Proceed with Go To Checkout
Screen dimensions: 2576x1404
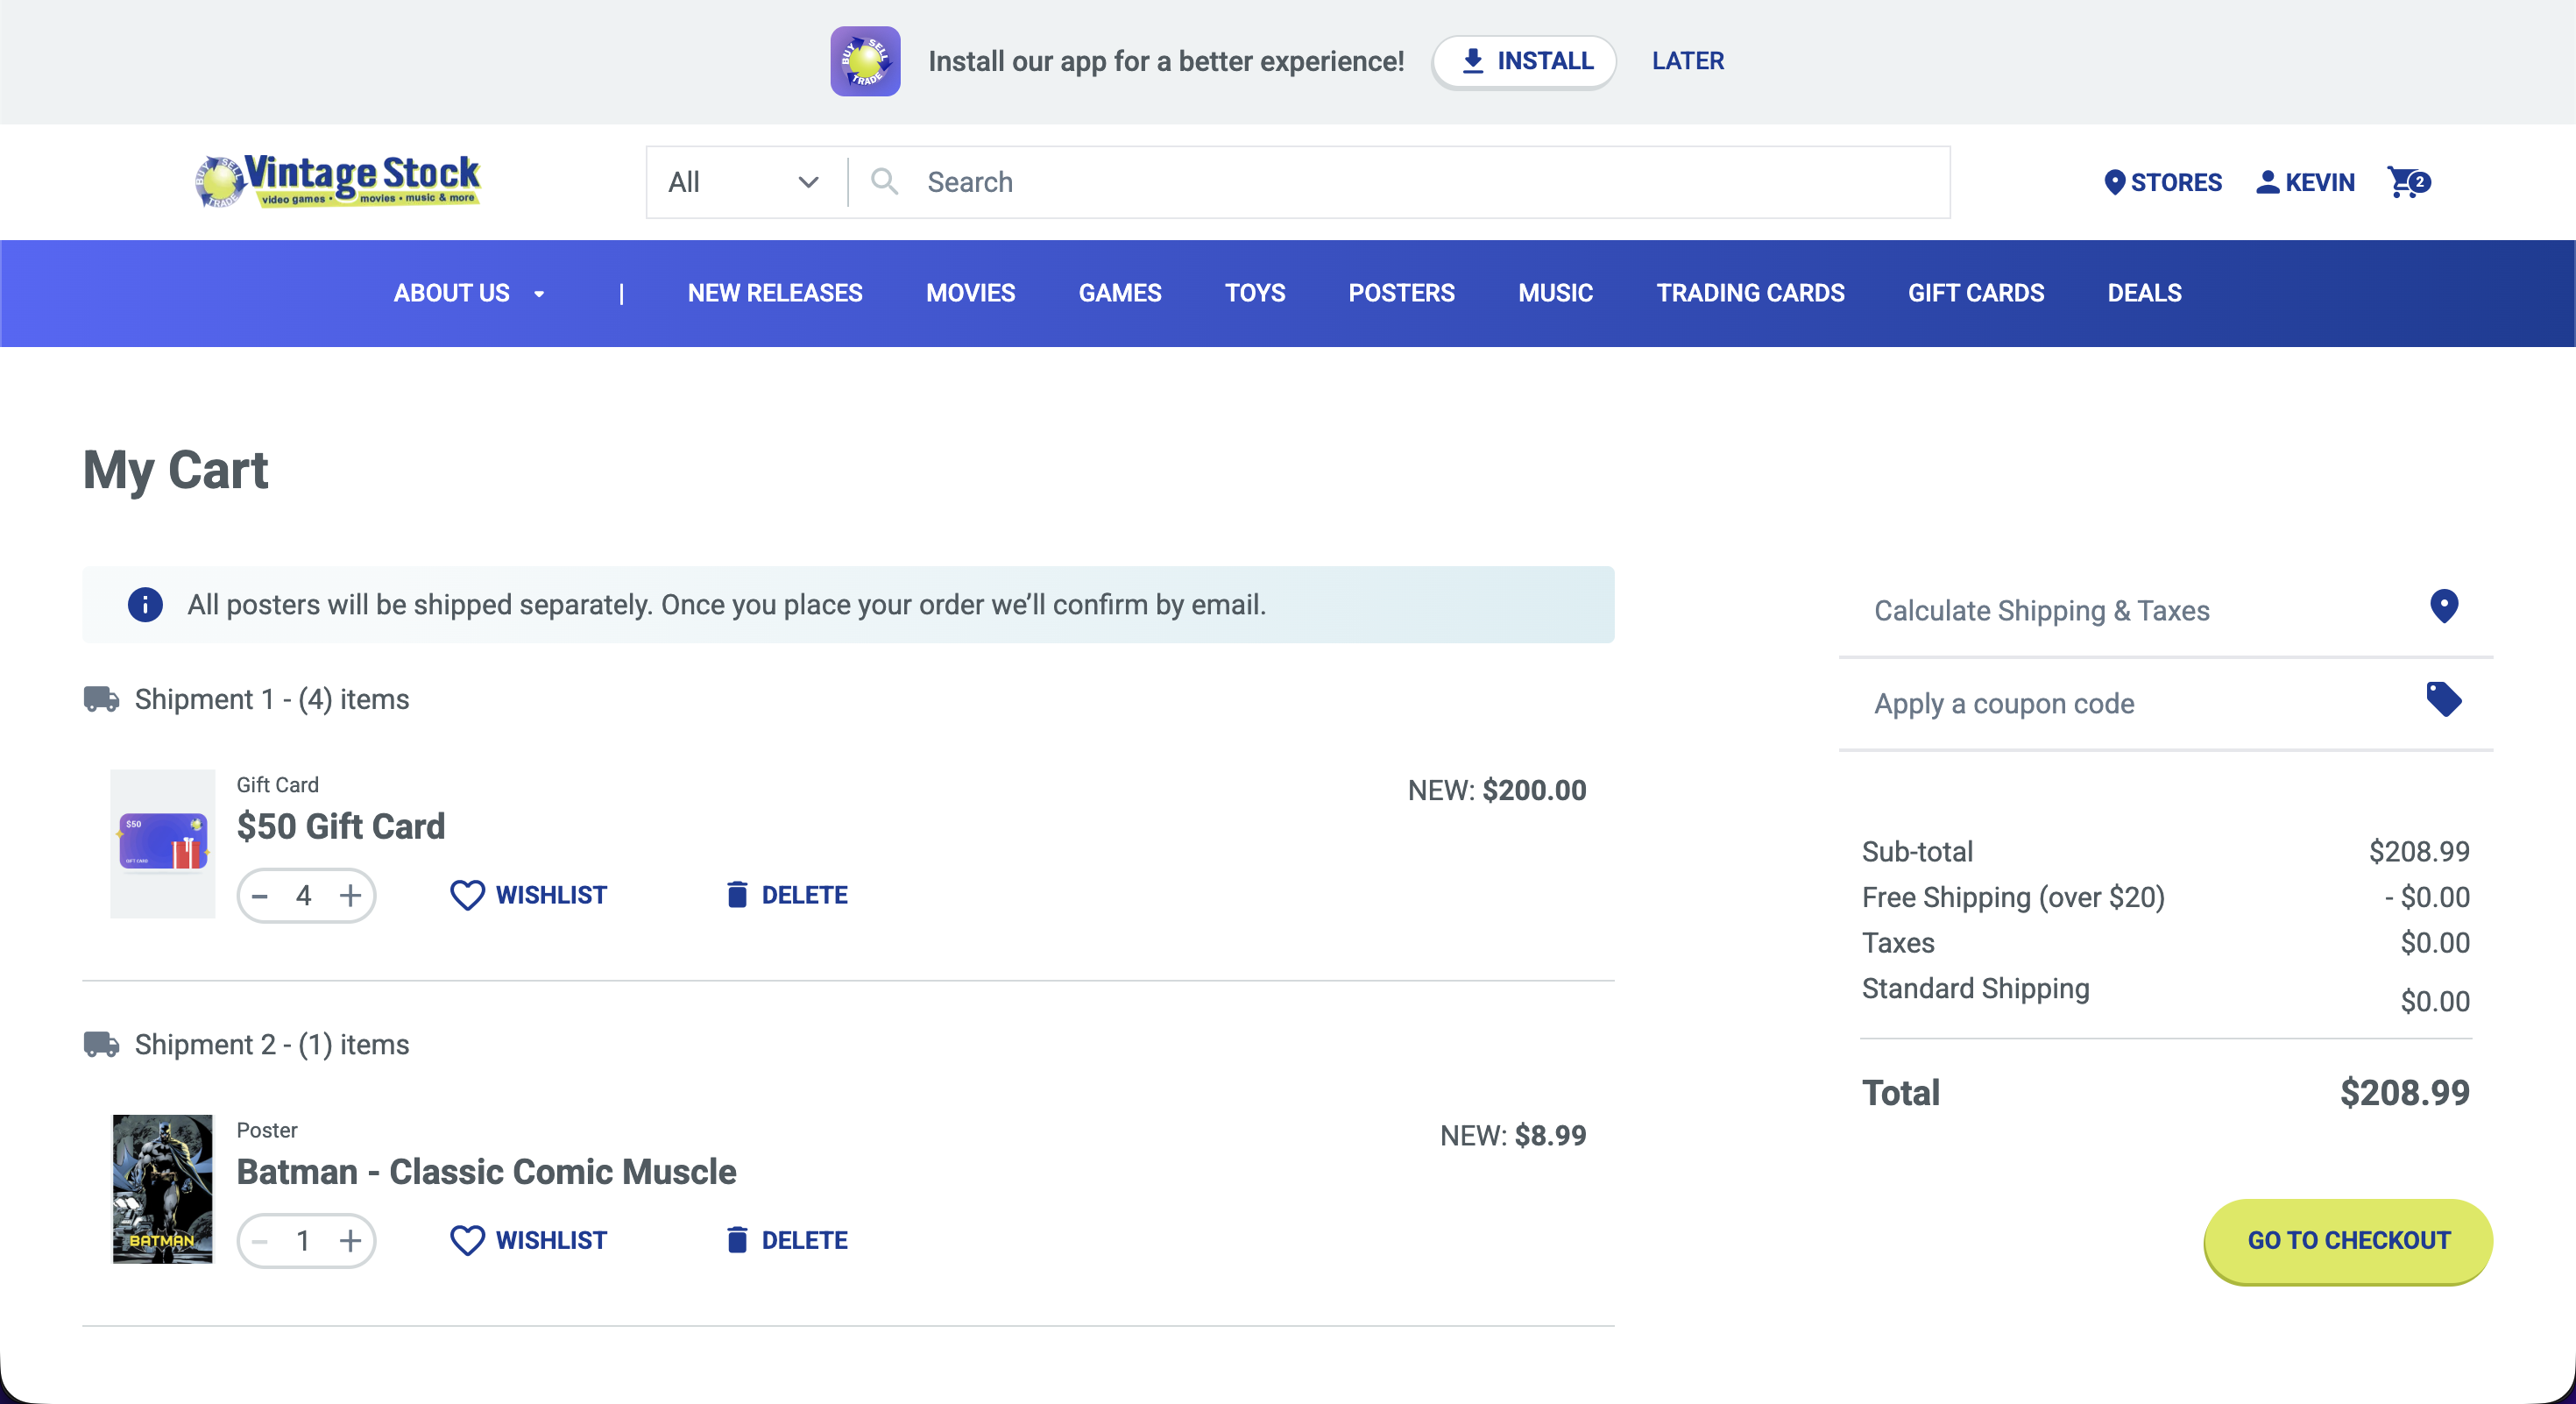tap(2348, 1240)
